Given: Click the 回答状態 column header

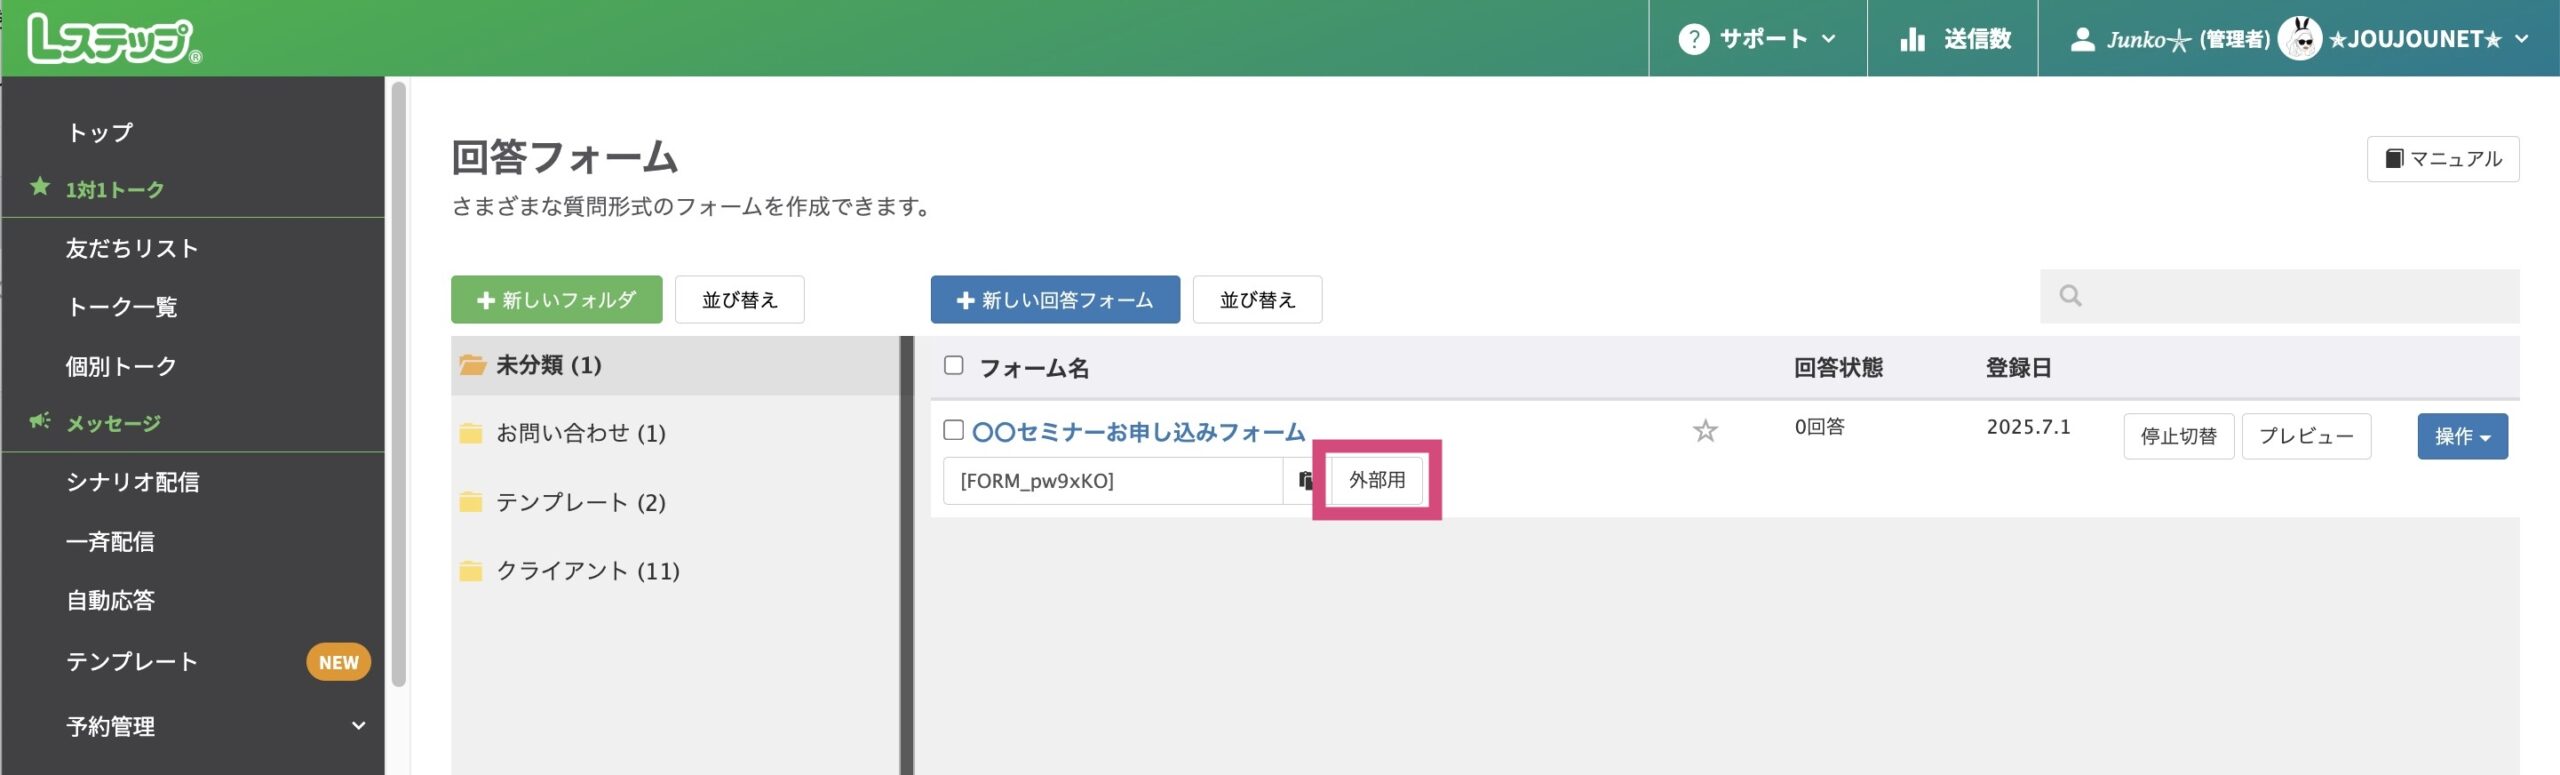Looking at the screenshot, I should [1838, 368].
